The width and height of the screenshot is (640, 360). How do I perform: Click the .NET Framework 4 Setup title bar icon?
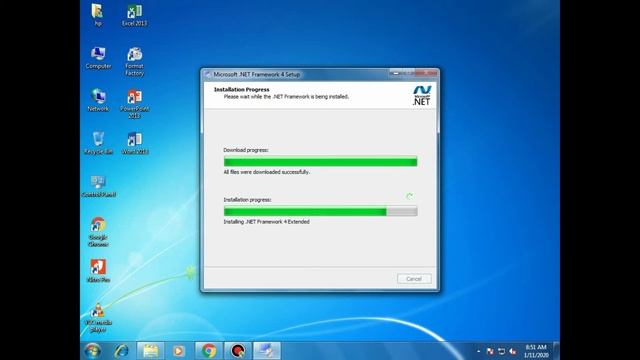pyautogui.click(x=207, y=74)
